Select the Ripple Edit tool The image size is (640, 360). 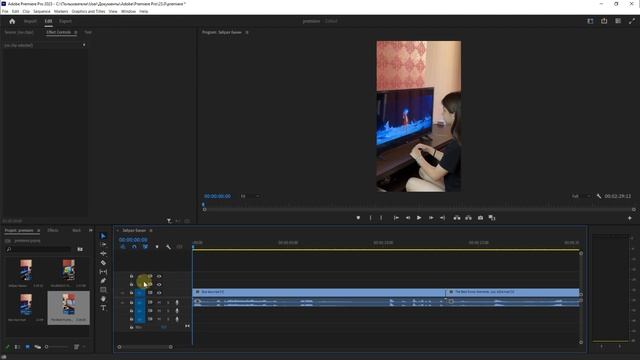coord(103,253)
